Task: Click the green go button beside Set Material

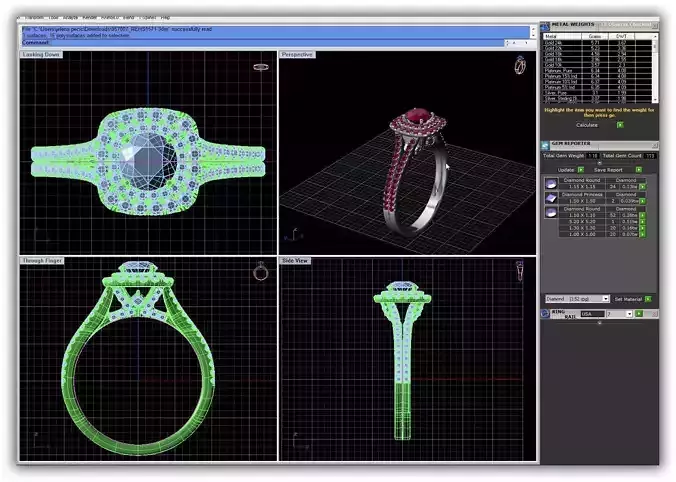Action: pyautogui.click(x=648, y=299)
